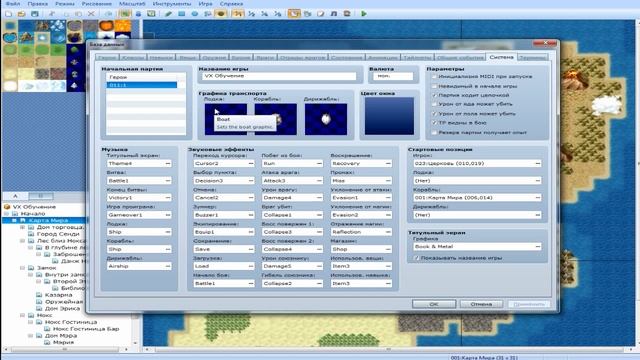Toggle 'Невидимый в начале игры' checkbox
640x360 pixels.
(434, 86)
